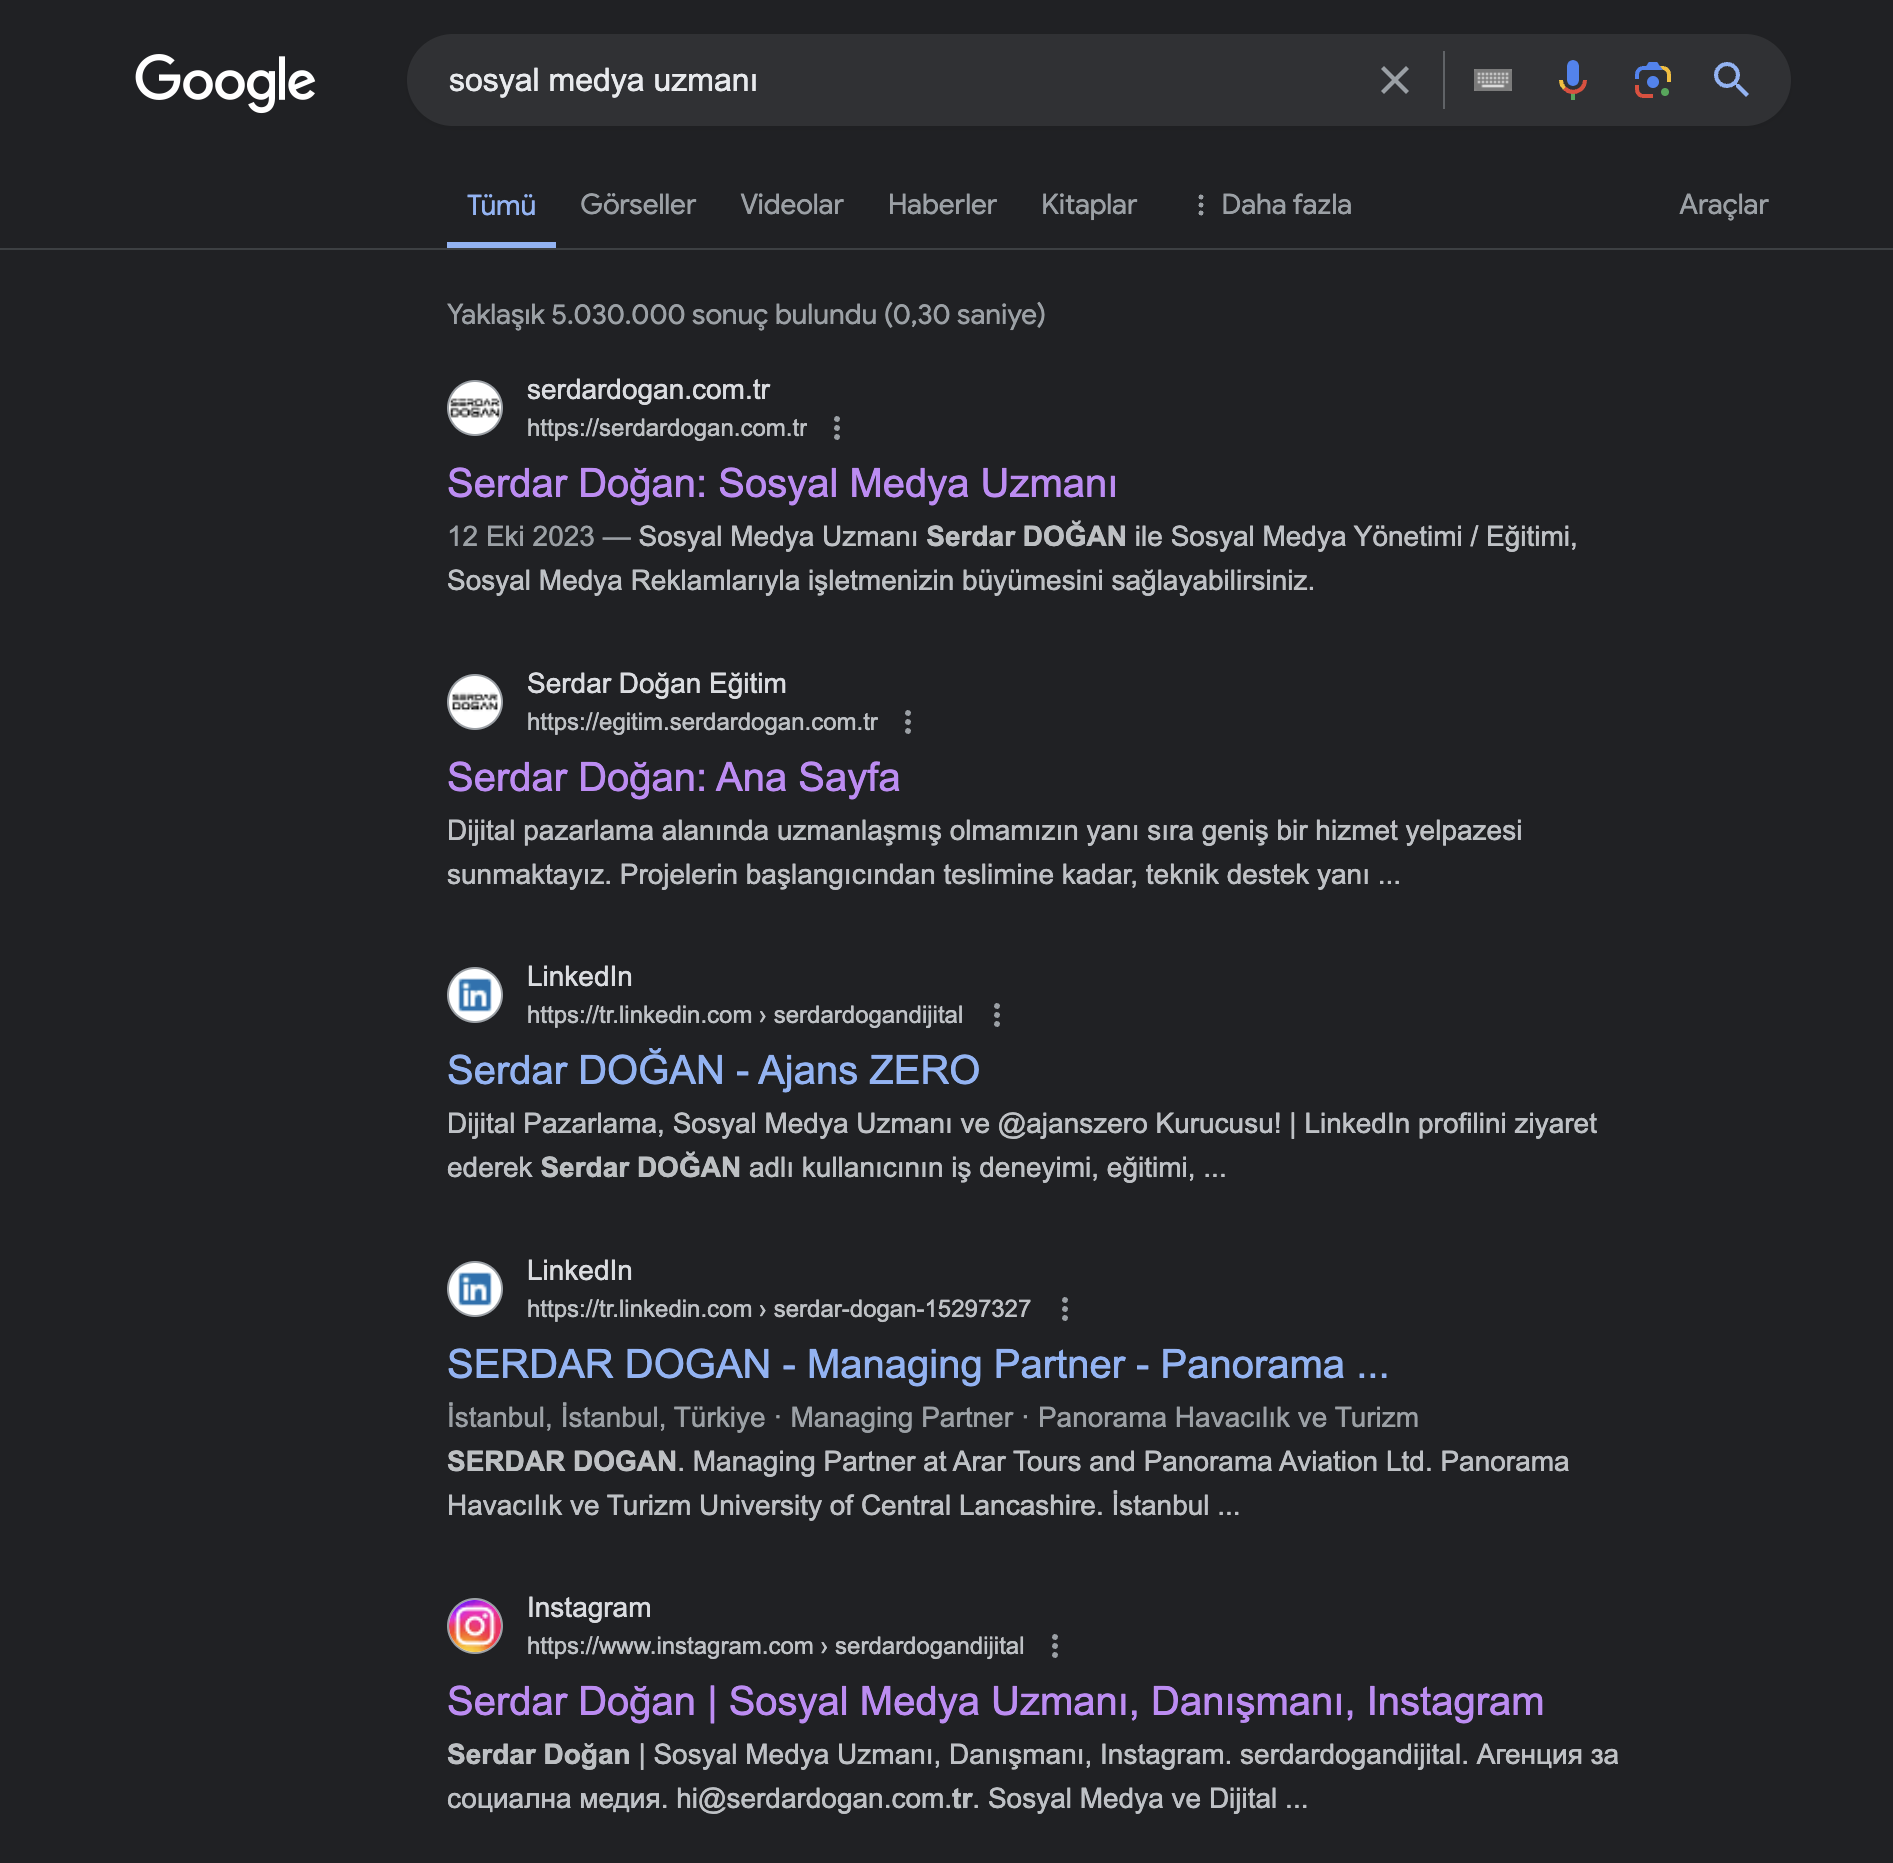Open options for serdardogan.com.tr result
This screenshot has width=1893, height=1863.
click(837, 428)
